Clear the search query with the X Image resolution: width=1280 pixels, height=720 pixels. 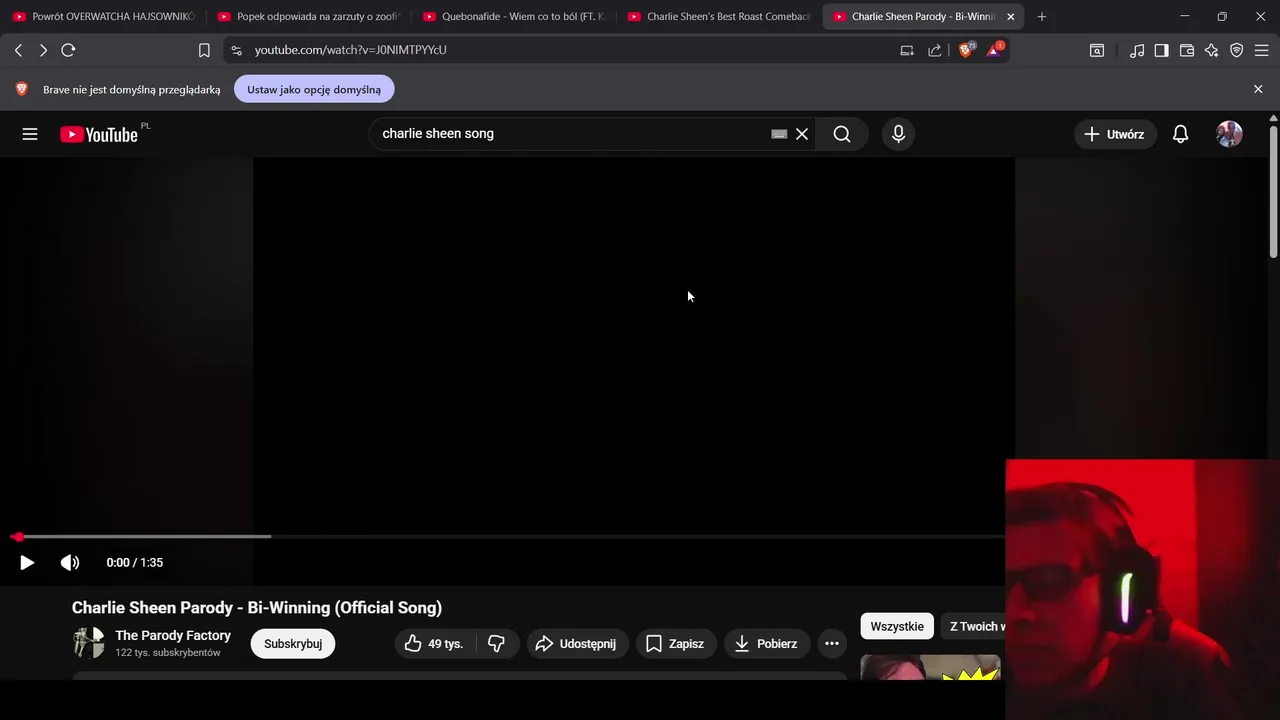coord(802,134)
